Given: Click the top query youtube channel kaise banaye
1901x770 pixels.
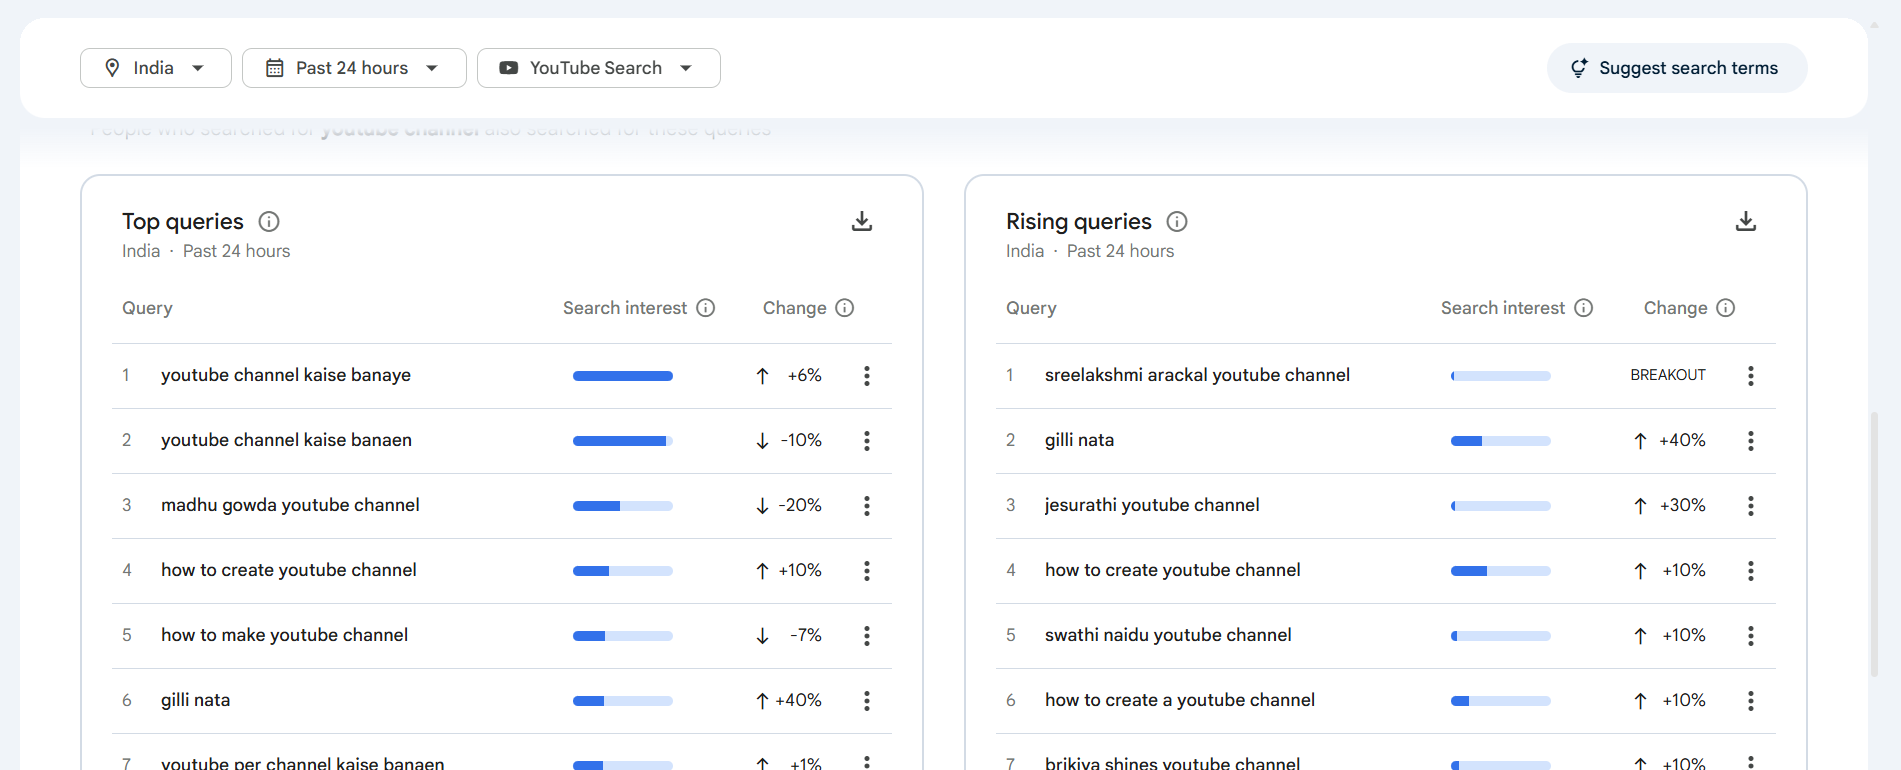Looking at the screenshot, I should pyautogui.click(x=286, y=375).
